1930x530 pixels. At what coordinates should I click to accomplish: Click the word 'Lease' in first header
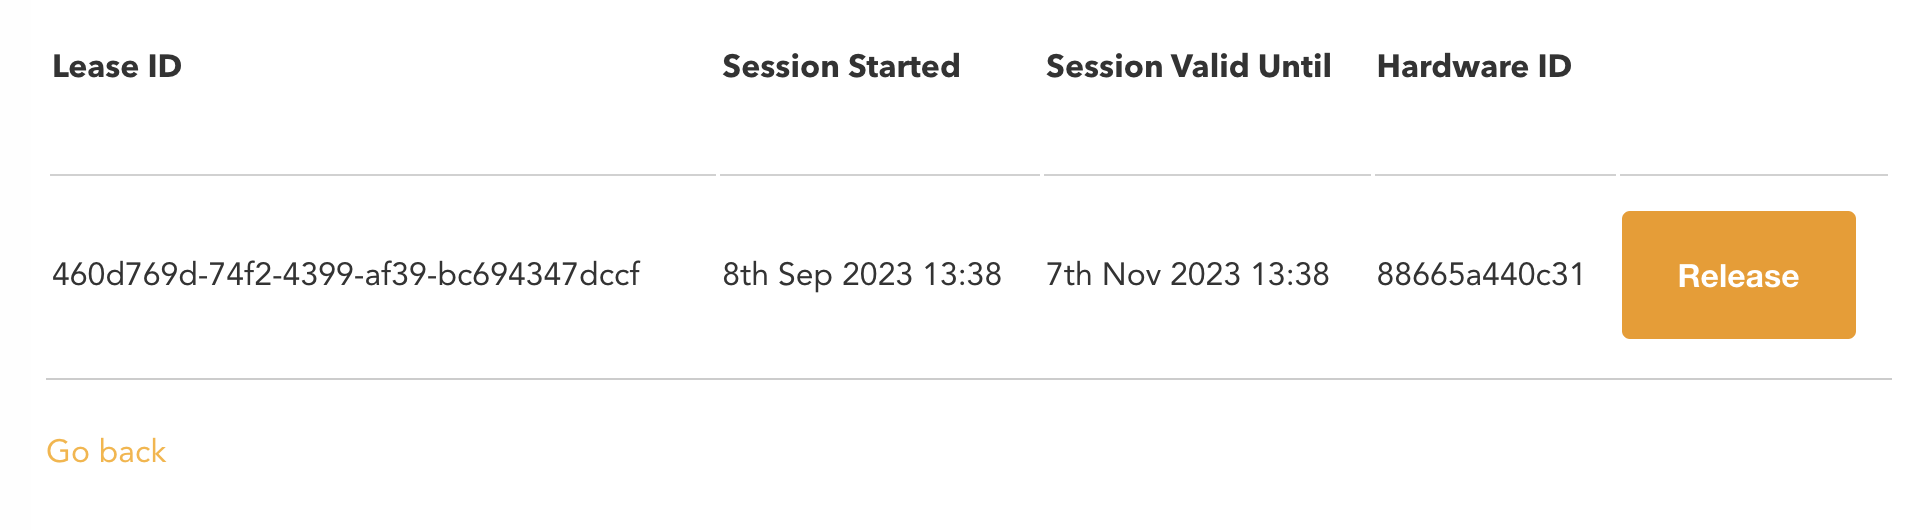tap(95, 67)
